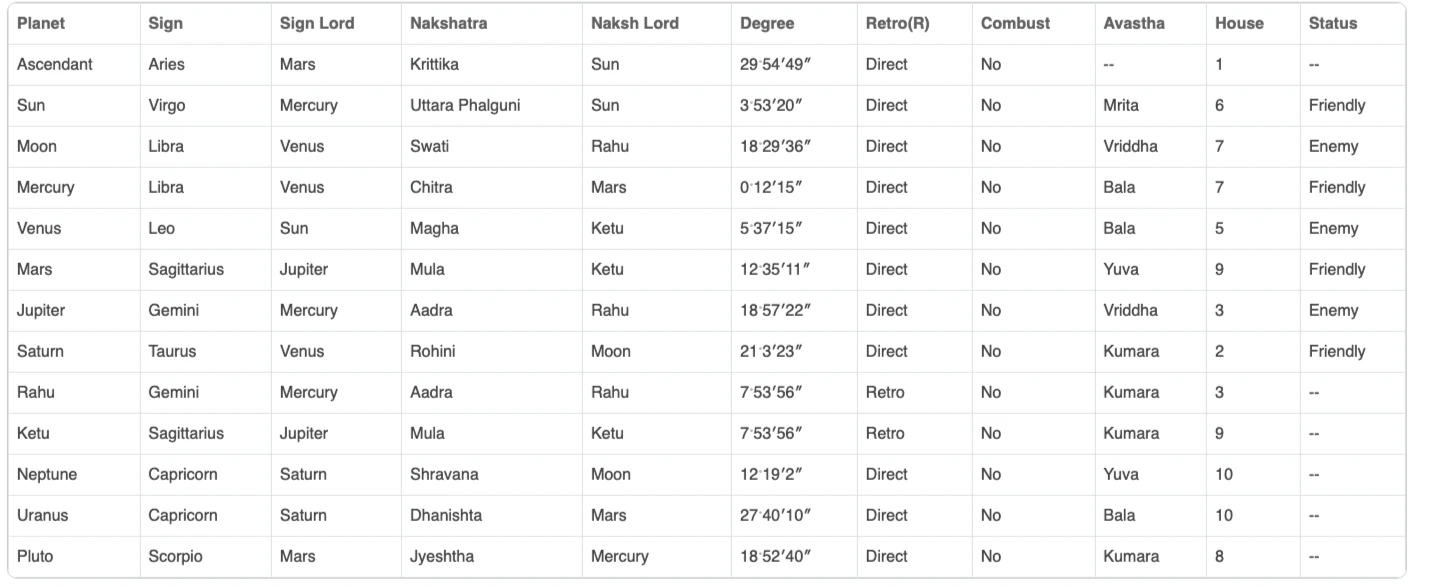Click the Magha nakshatra cell for Venus
This screenshot has width=1431, height=586.
(x=434, y=228)
